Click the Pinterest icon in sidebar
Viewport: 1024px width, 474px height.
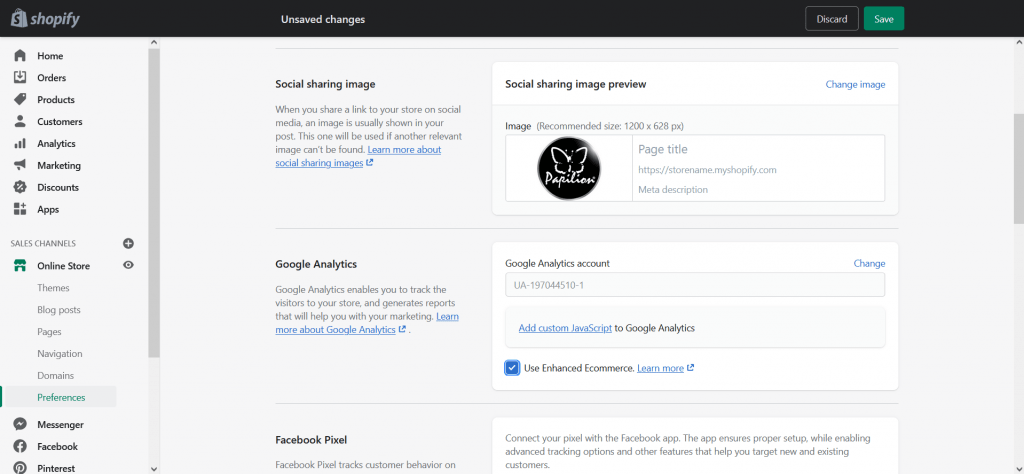pyautogui.click(x=20, y=467)
